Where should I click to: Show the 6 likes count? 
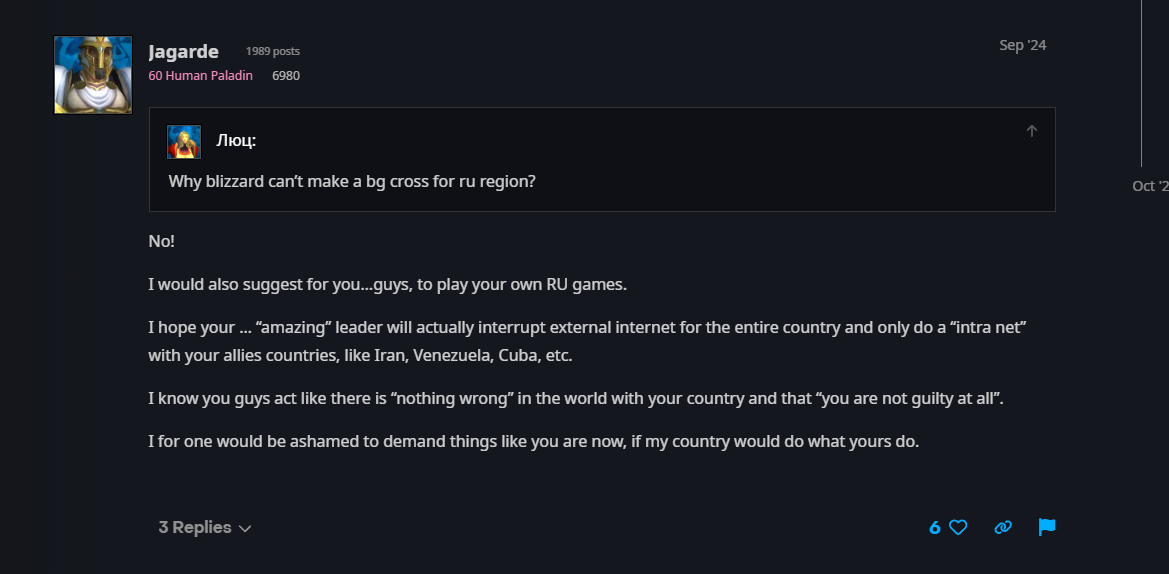(x=935, y=528)
